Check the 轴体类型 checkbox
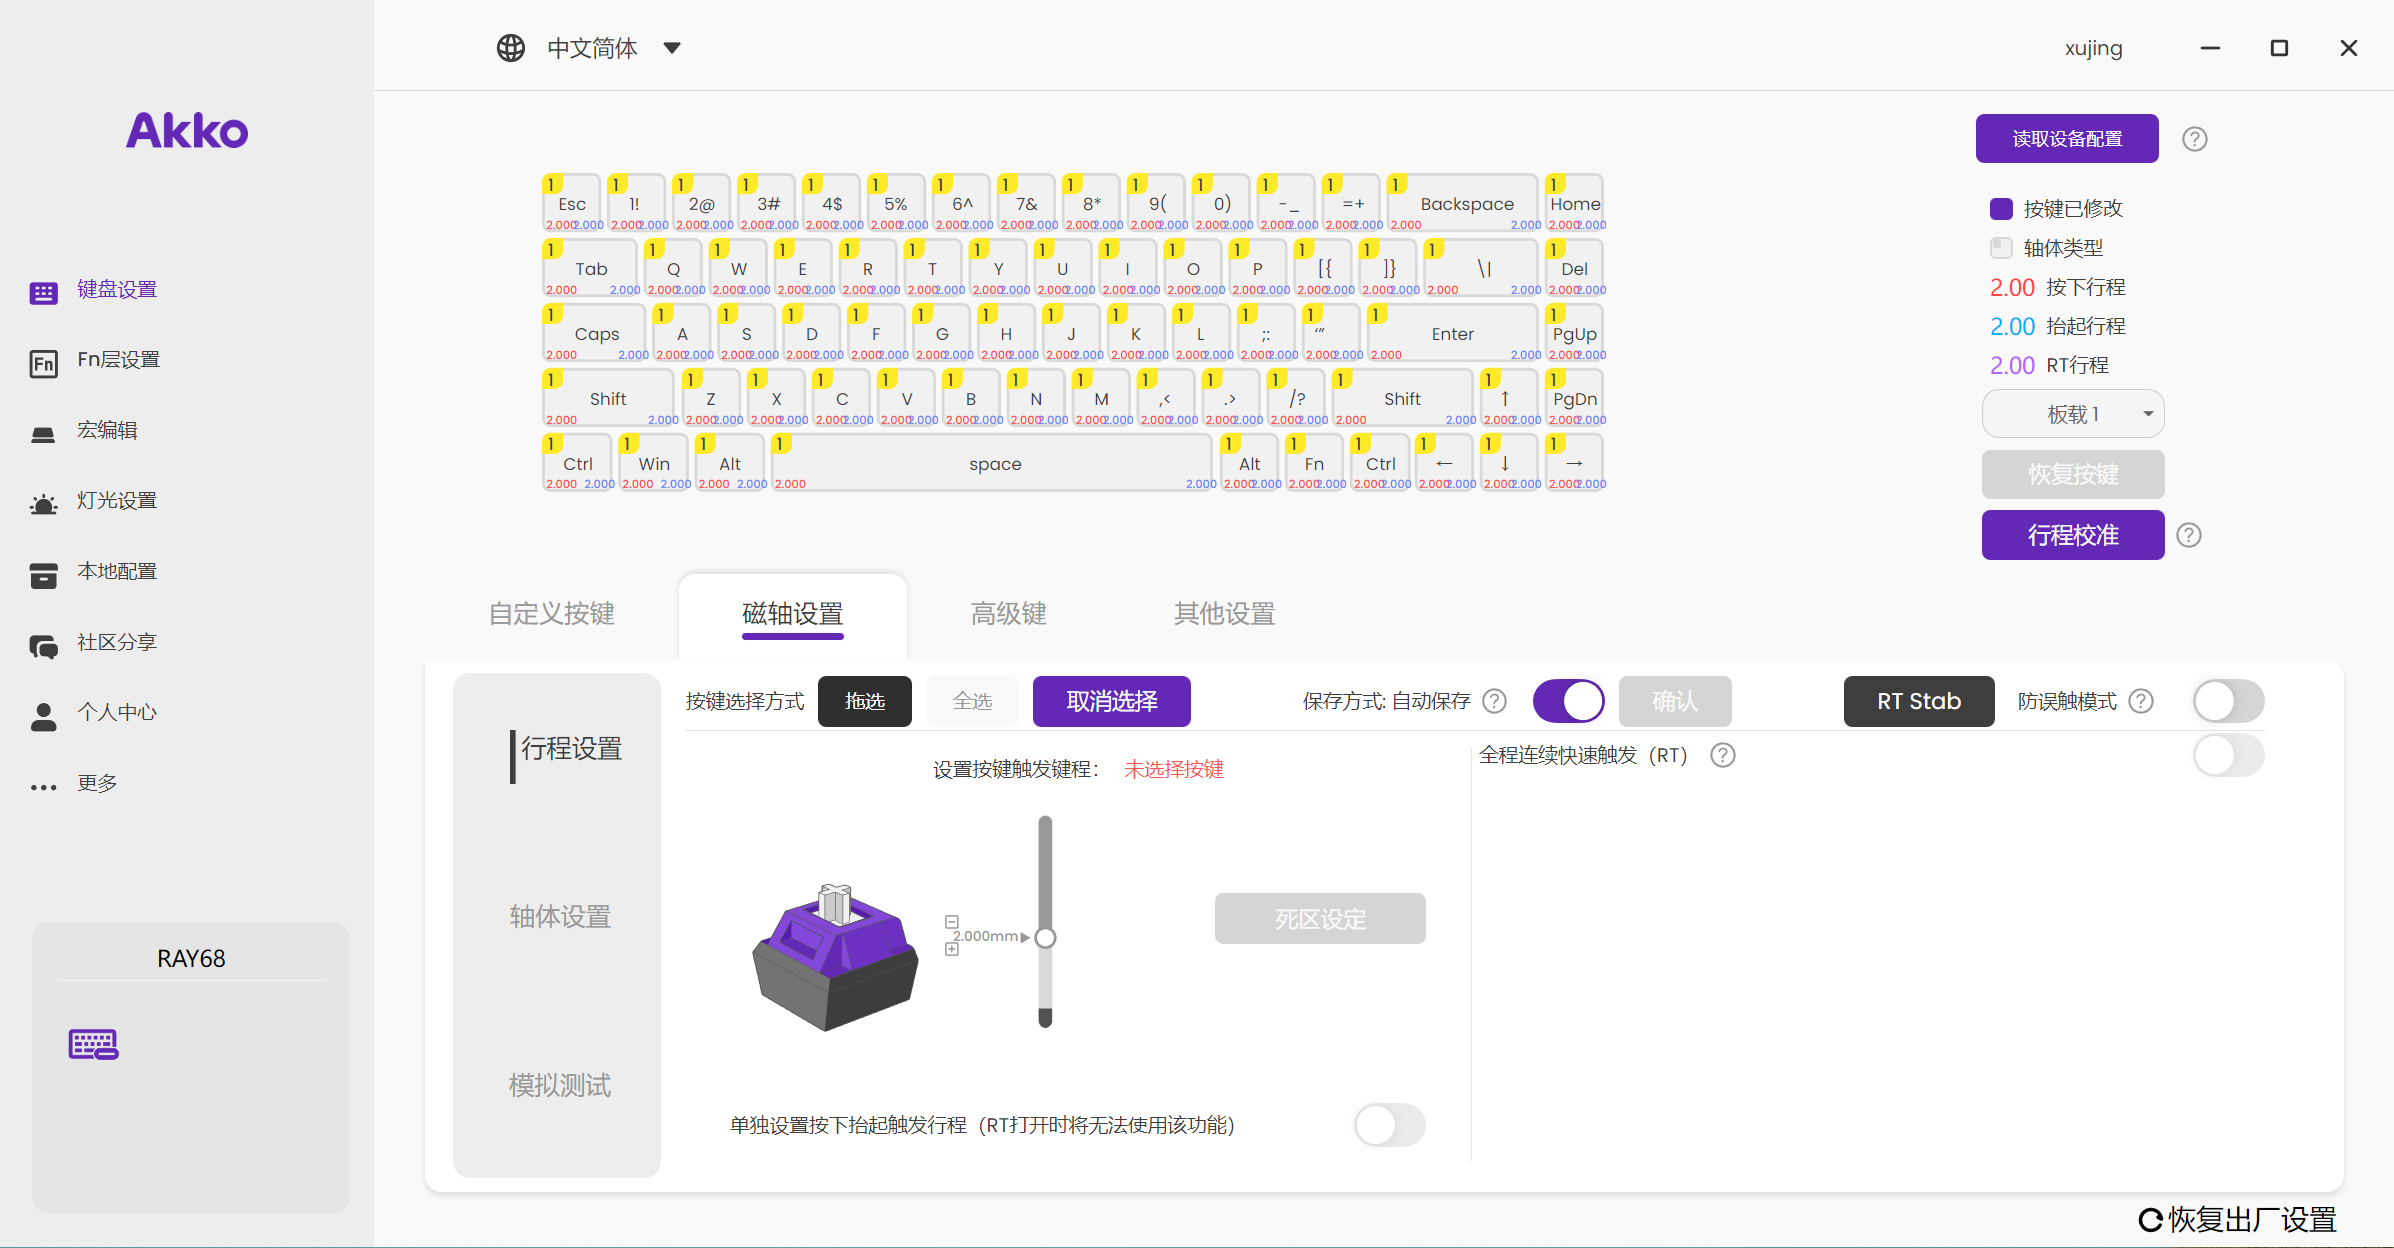 coord(2001,247)
